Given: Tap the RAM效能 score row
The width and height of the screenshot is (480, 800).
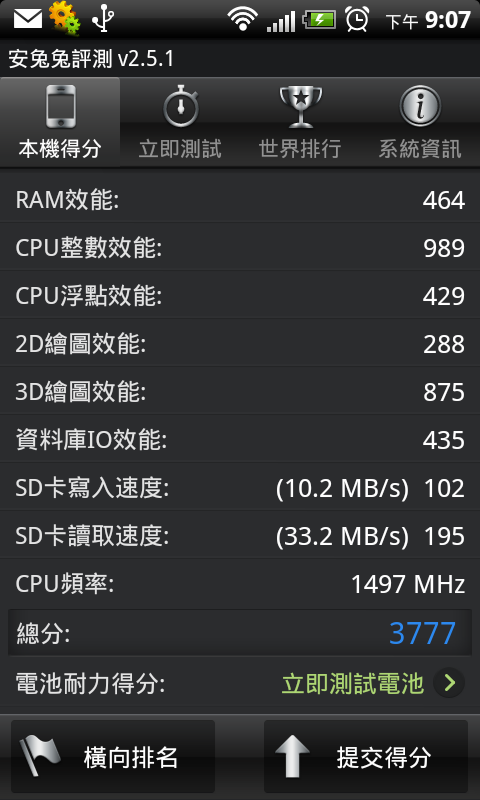Looking at the screenshot, I should click(240, 199).
